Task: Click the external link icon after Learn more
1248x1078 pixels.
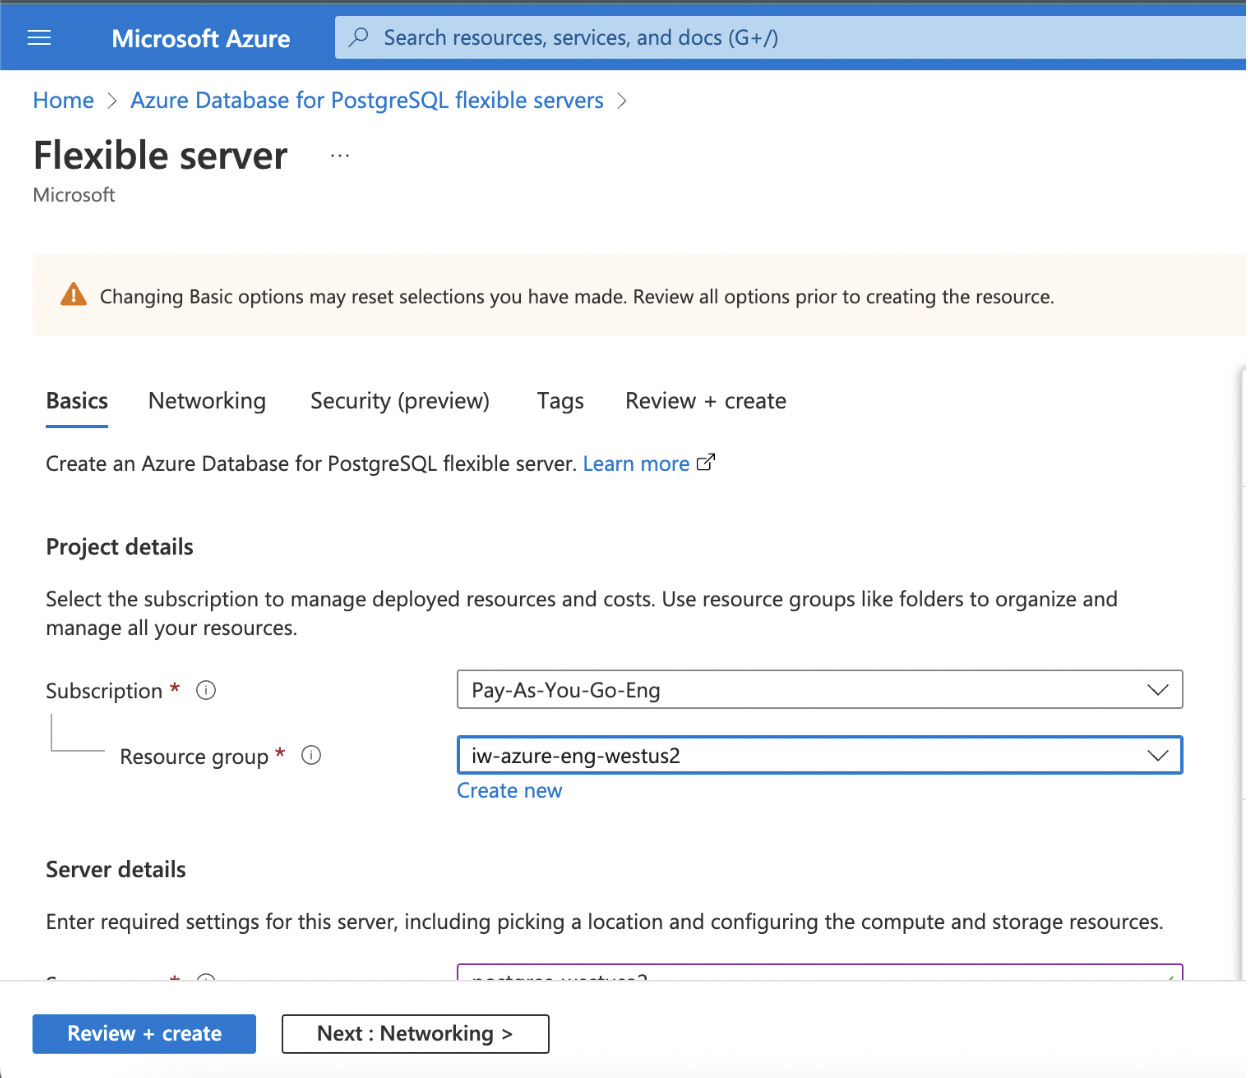Action: point(706,463)
